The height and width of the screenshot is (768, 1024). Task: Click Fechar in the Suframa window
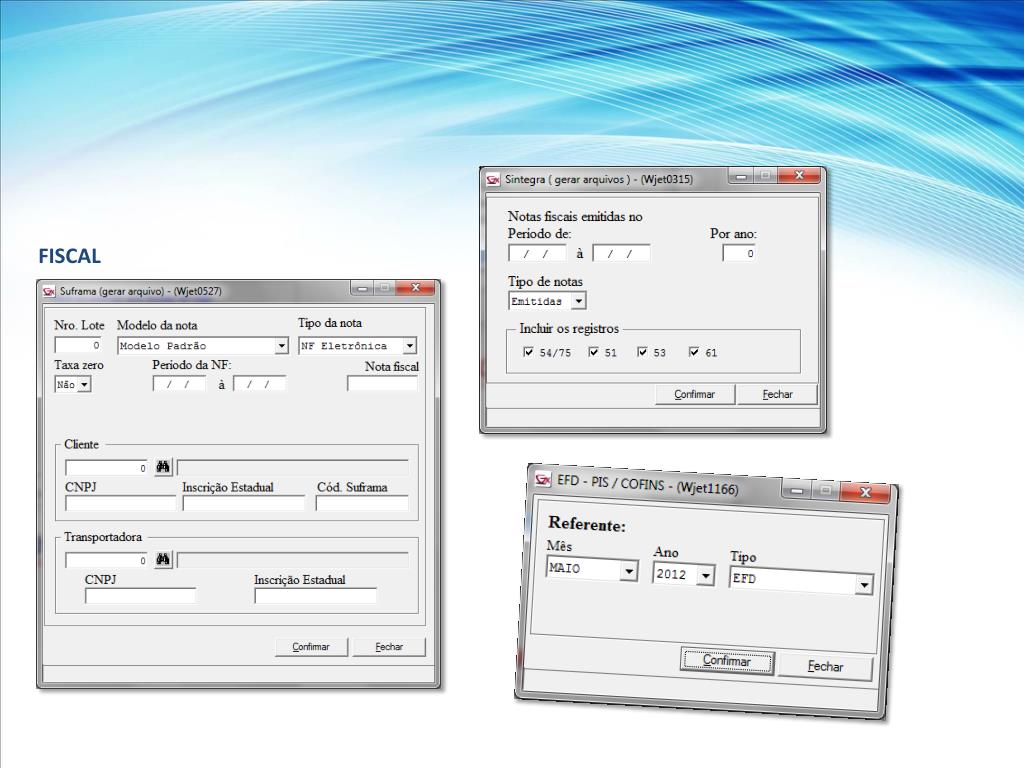point(389,647)
